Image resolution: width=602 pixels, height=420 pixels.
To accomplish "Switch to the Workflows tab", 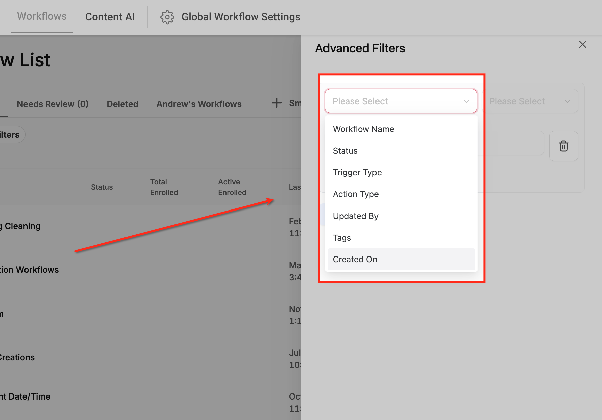I will (x=41, y=17).
